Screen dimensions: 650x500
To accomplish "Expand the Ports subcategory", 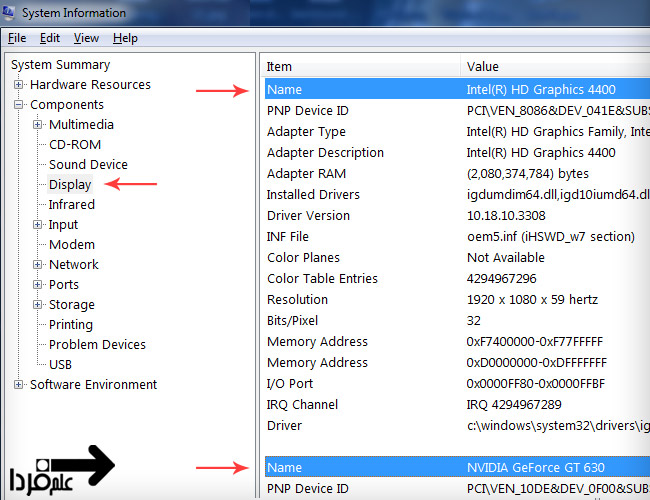I will [37, 285].
